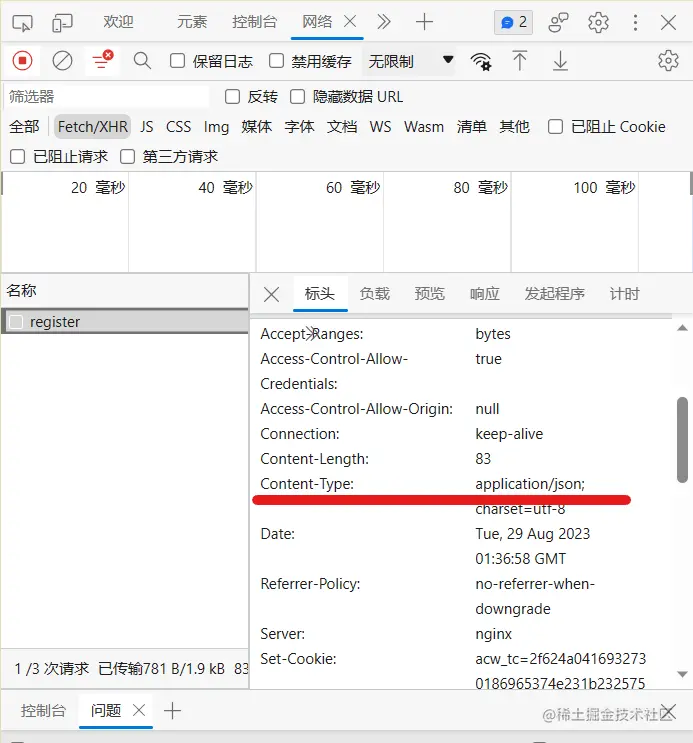Enable 禁用缓存 checkbox
The image size is (693, 743).
(276, 61)
